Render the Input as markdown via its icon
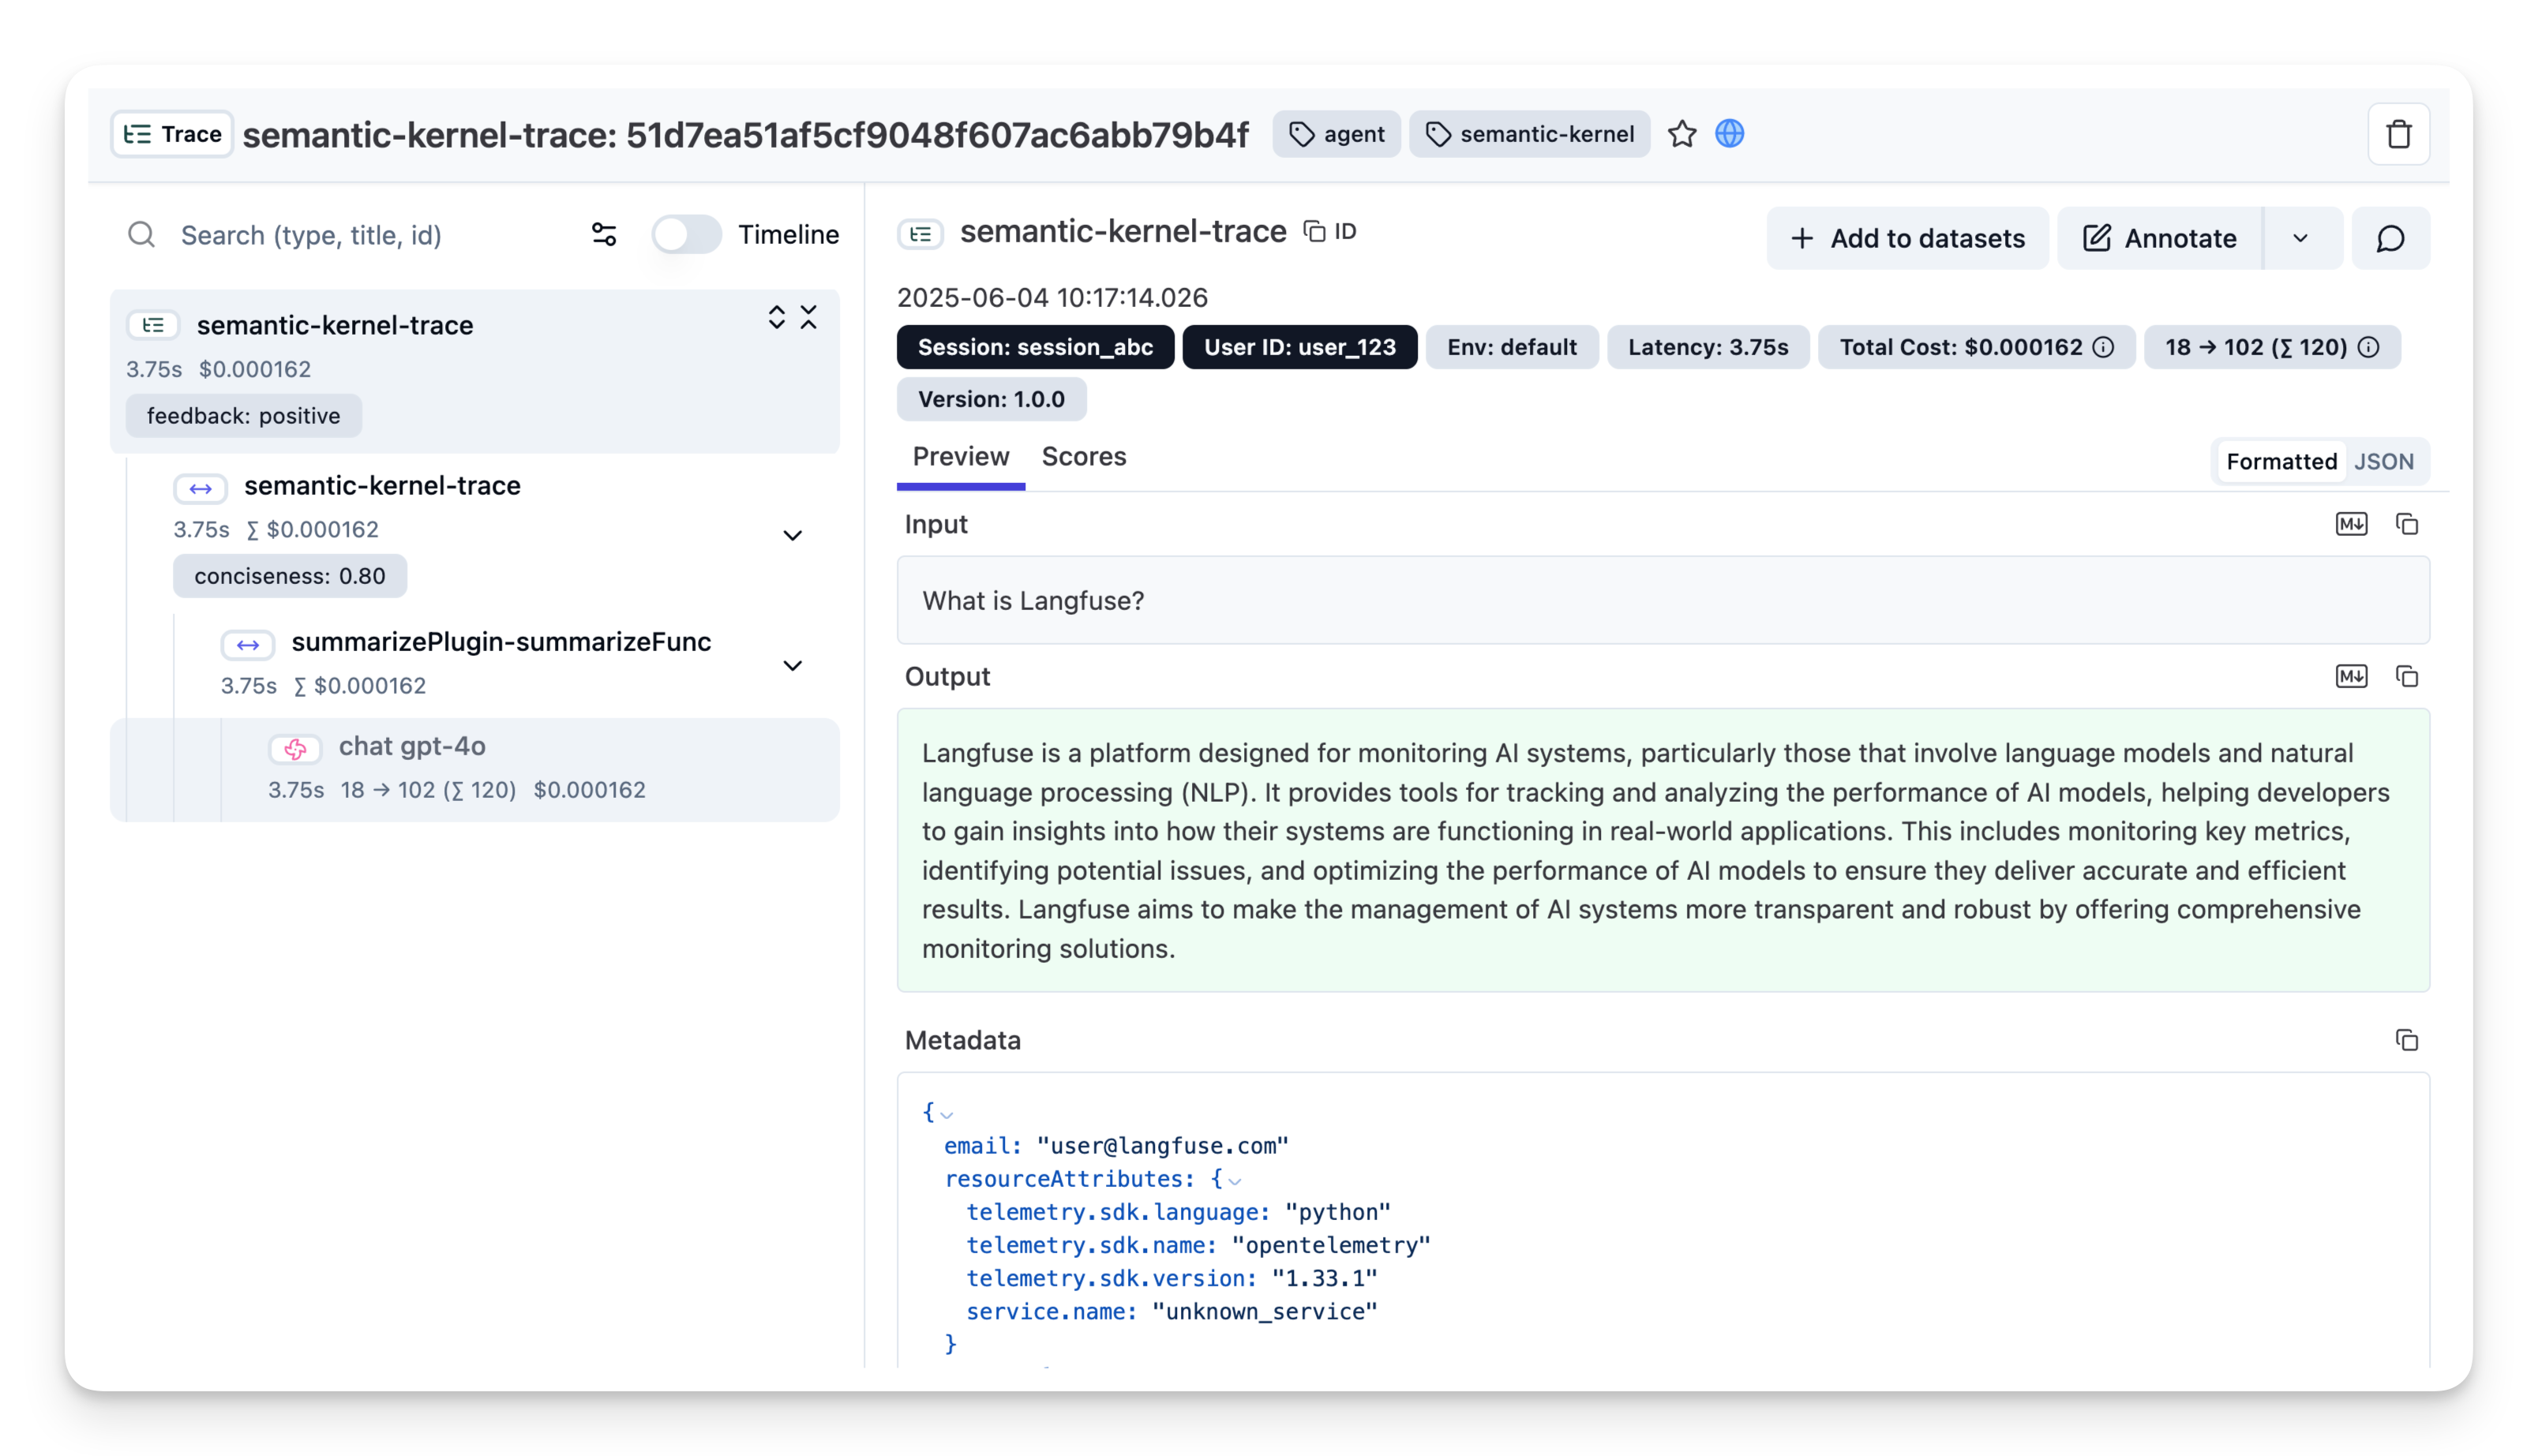 coord(2352,523)
